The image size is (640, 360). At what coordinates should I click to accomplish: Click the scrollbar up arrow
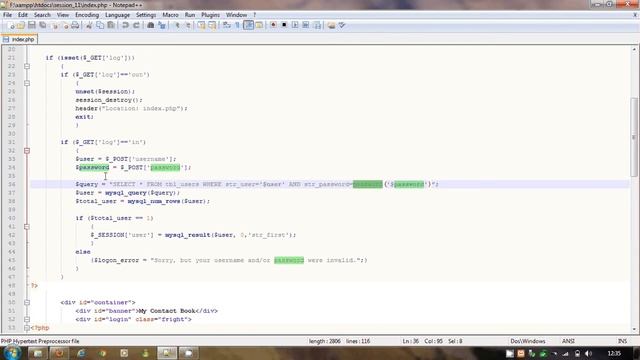tap(634, 49)
